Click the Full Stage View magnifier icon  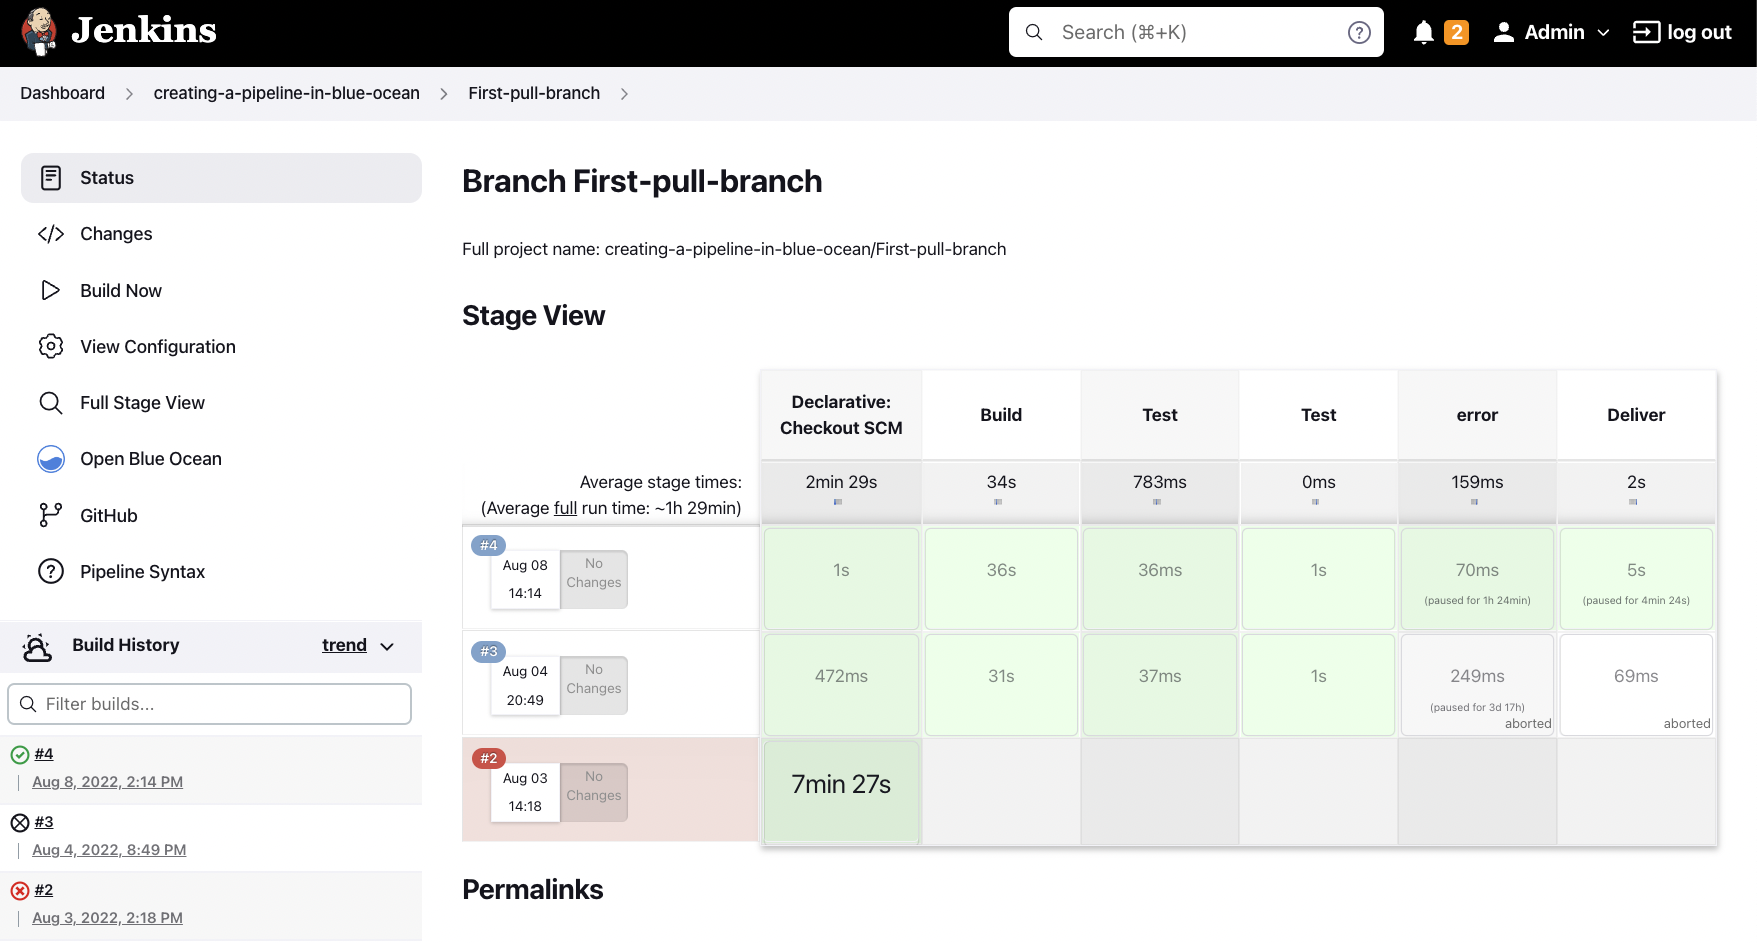point(51,402)
